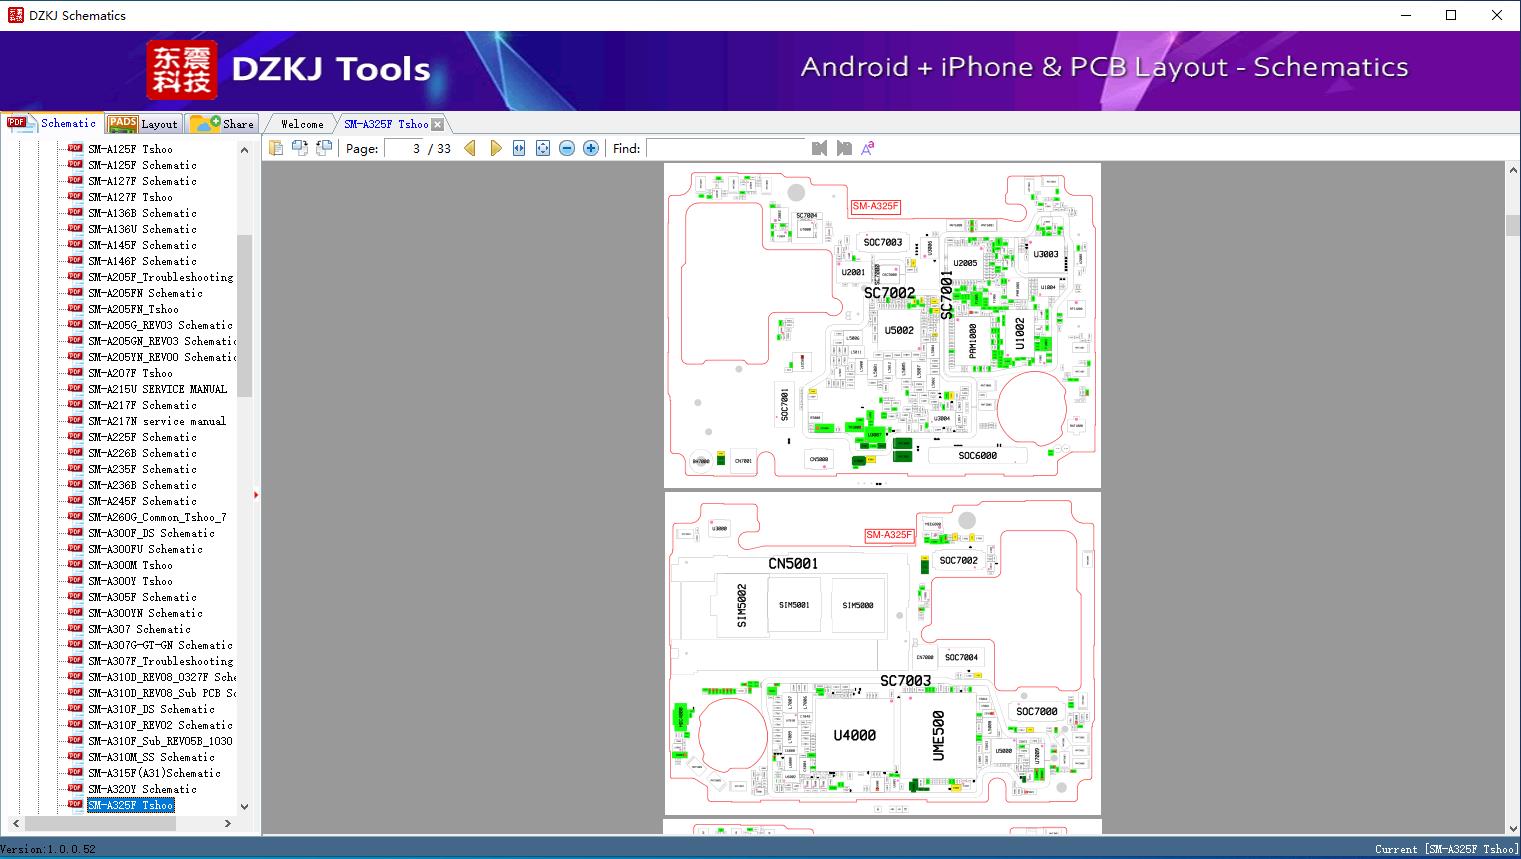
Task: Go to the next page arrow
Action: [496, 148]
